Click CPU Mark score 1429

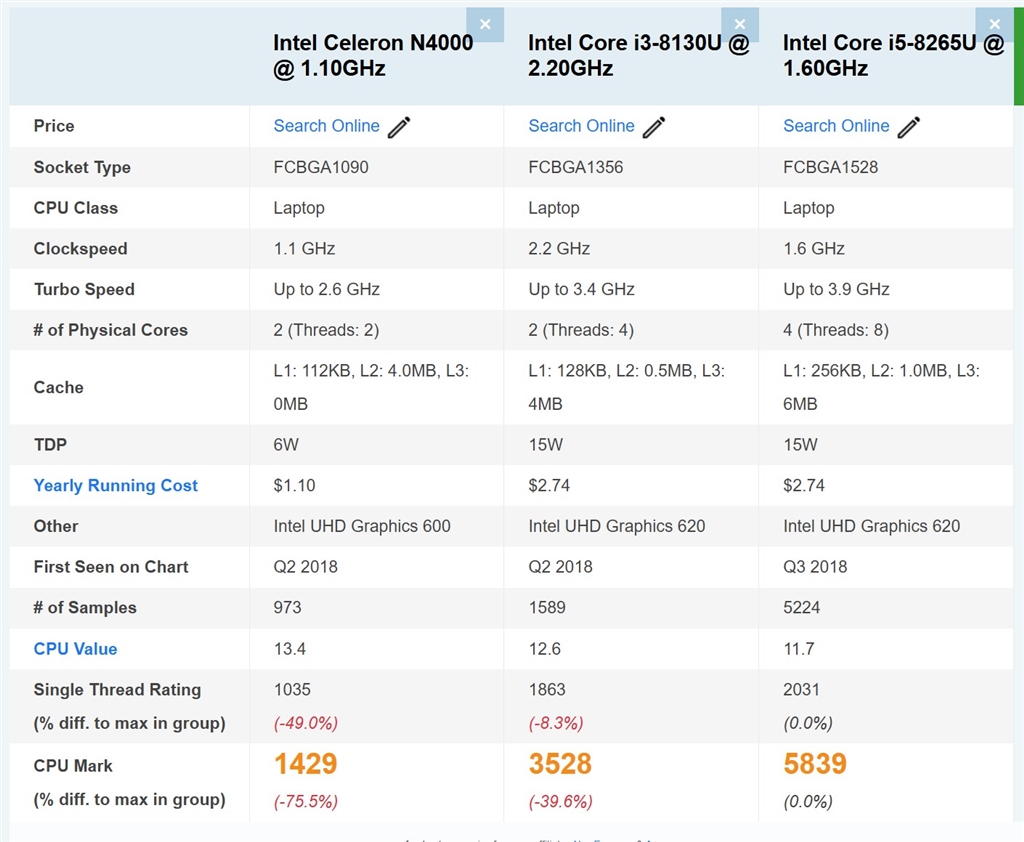pos(305,764)
